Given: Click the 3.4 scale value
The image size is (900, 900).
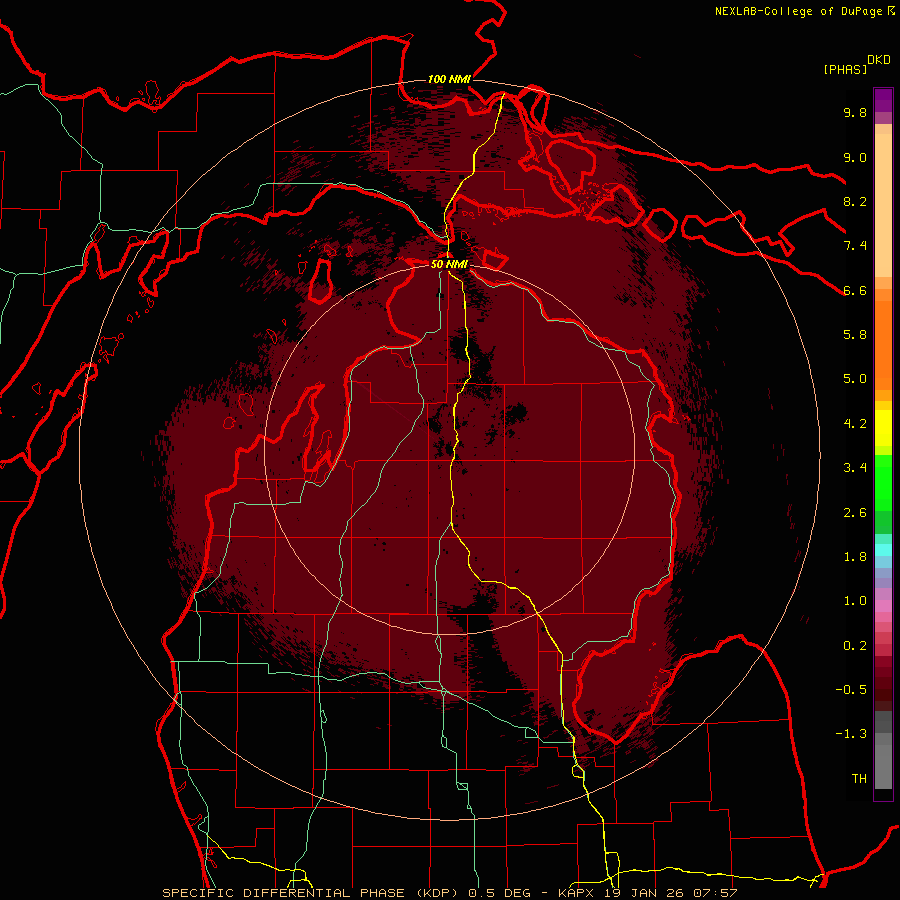Looking at the screenshot, I should coord(855,468).
